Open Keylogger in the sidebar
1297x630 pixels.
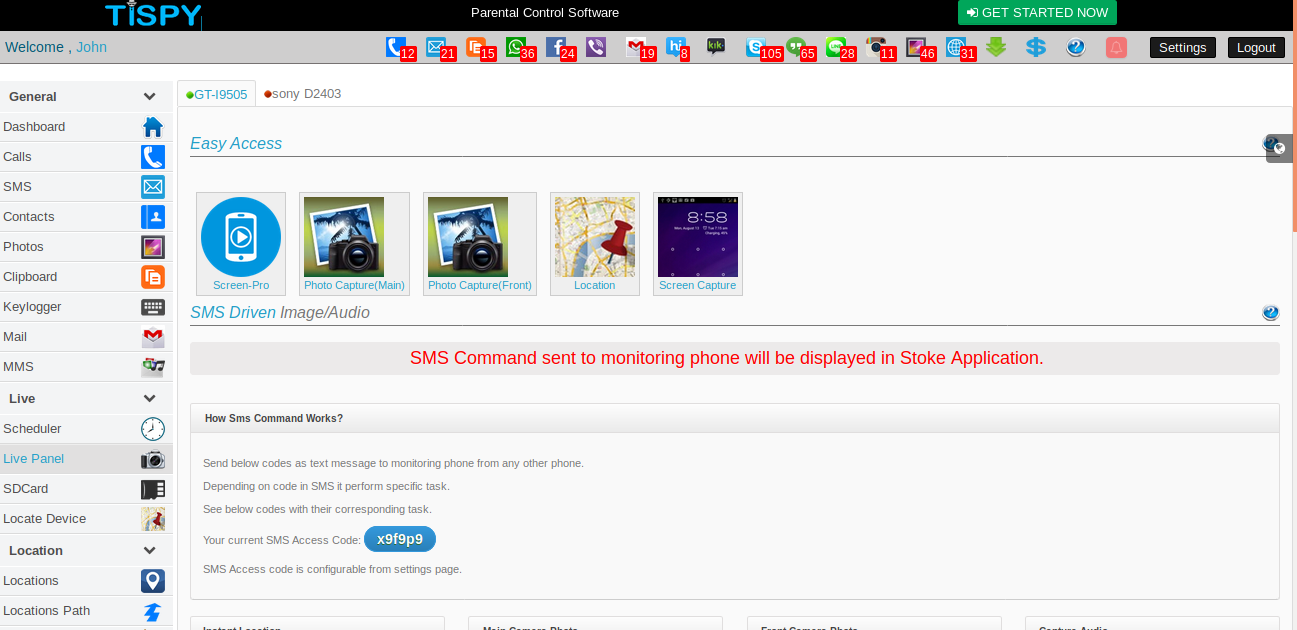coord(86,307)
